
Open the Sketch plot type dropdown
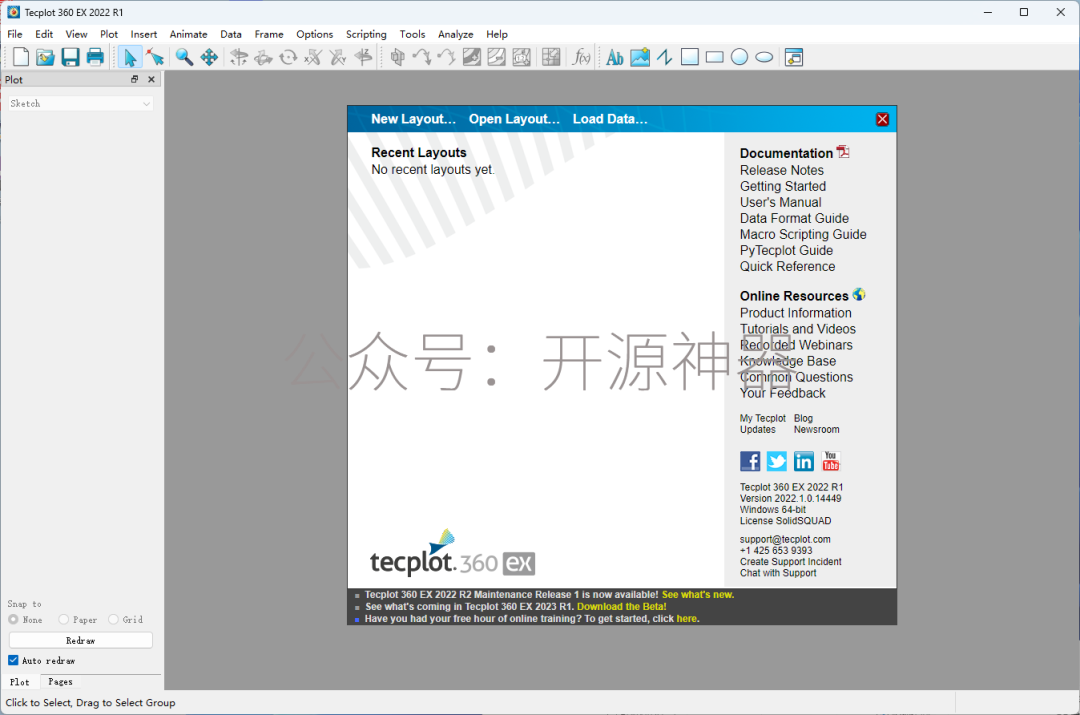80,103
